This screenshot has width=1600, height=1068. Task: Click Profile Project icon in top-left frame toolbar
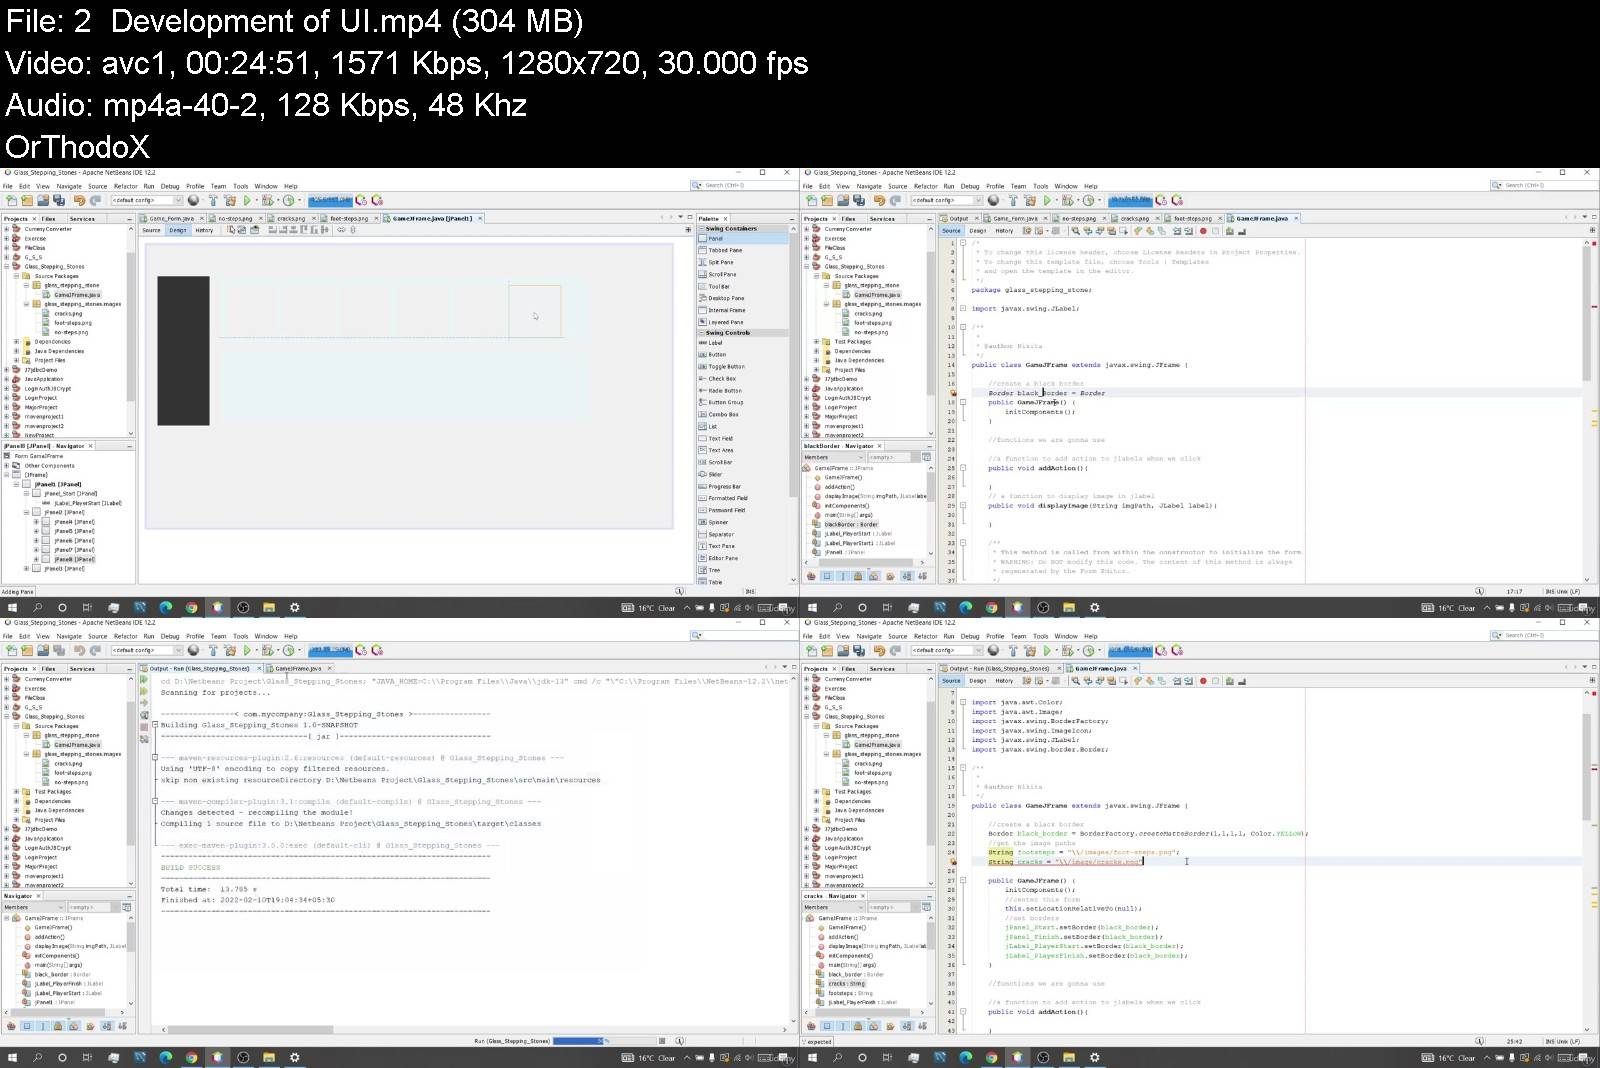pyautogui.click(x=289, y=201)
